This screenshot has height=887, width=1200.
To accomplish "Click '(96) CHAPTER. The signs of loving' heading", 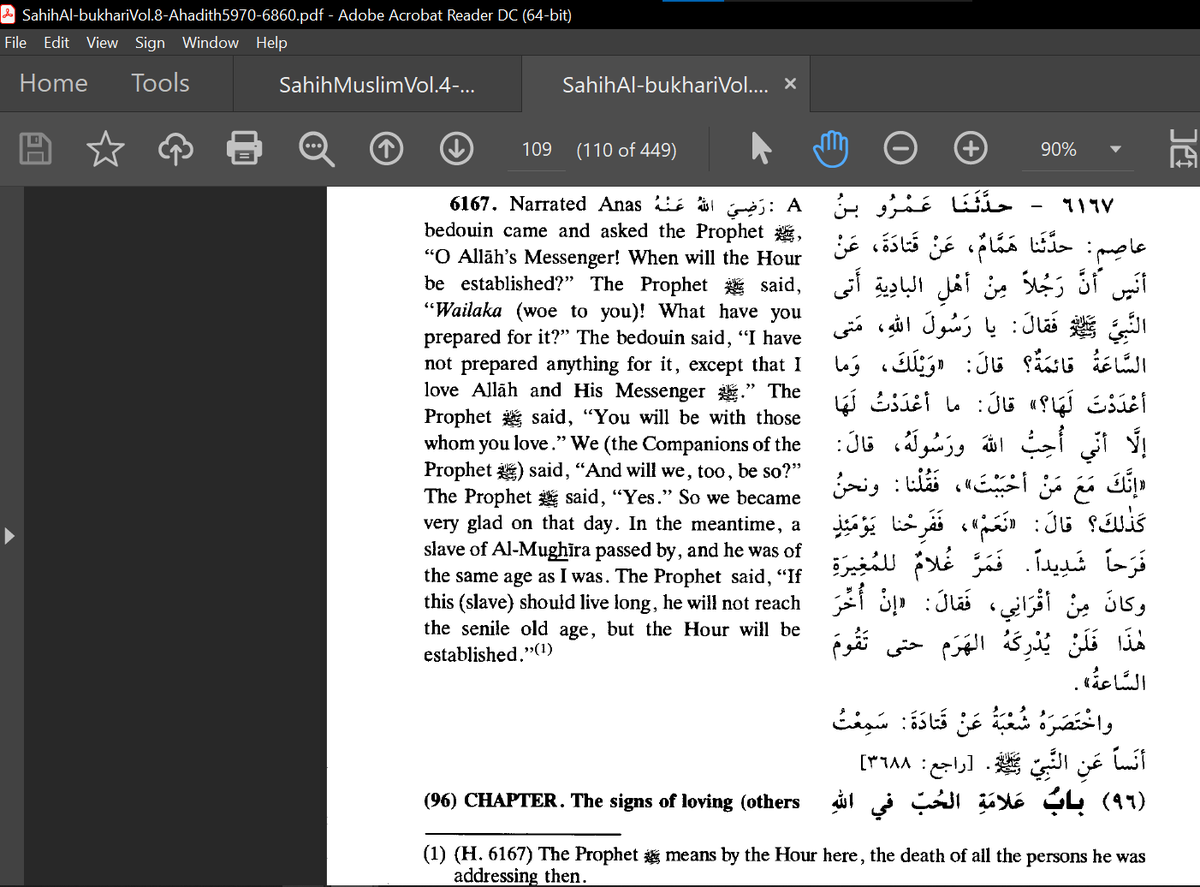I will [x=611, y=801].
